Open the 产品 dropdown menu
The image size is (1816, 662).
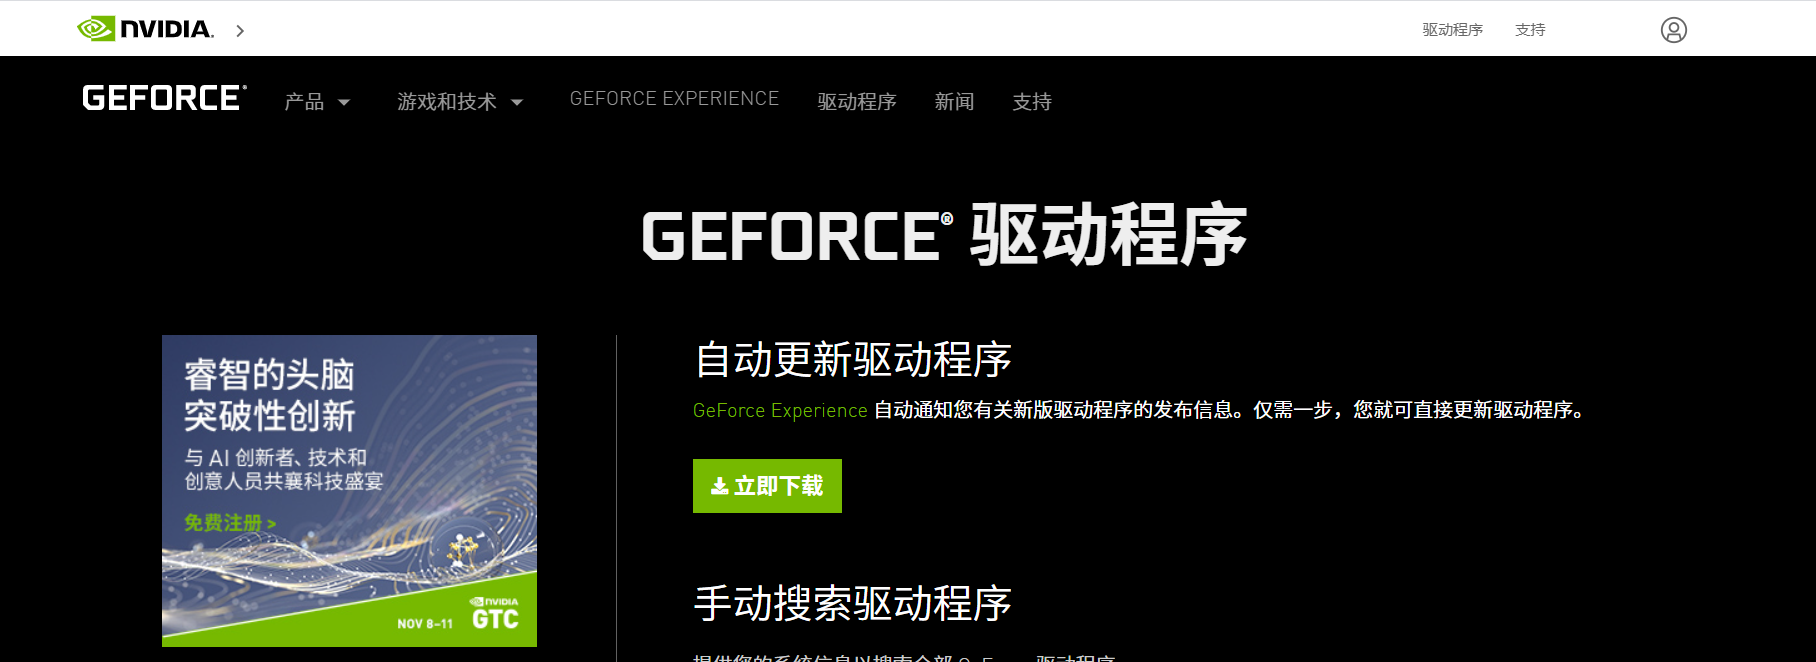(317, 102)
